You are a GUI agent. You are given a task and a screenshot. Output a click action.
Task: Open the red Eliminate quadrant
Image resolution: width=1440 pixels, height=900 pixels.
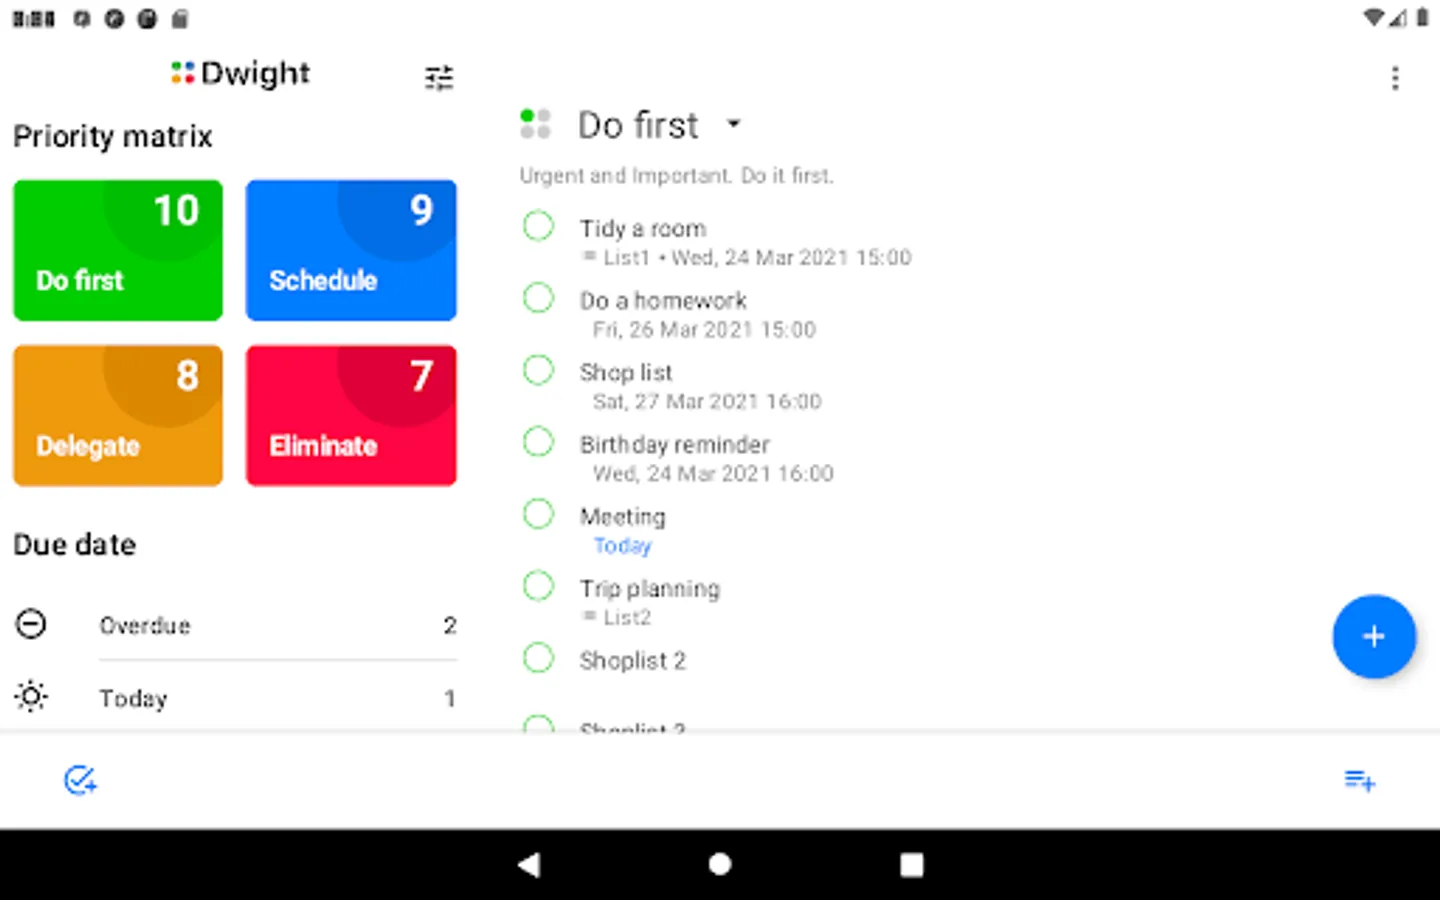(x=351, y=416)
